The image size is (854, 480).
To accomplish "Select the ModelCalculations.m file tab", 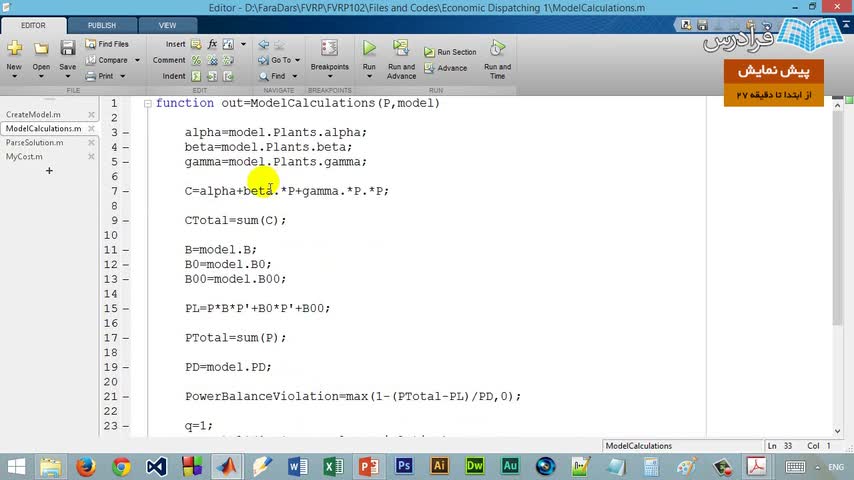I will pos(44,129).
